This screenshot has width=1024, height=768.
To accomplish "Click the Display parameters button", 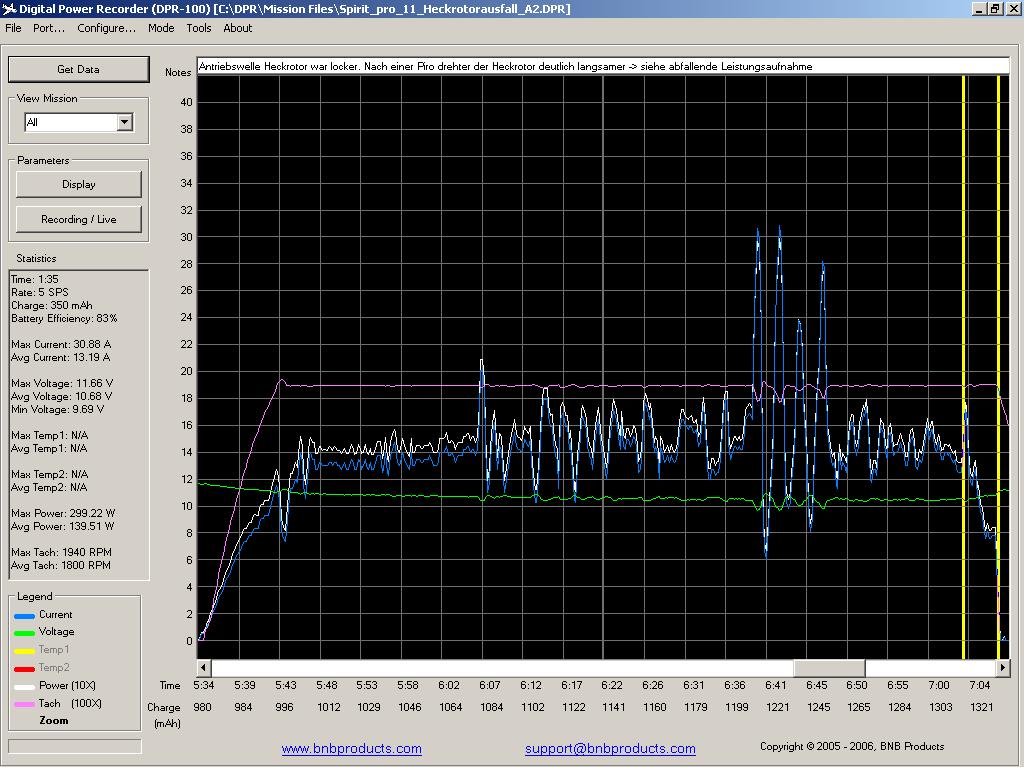I will pos(78,184).
